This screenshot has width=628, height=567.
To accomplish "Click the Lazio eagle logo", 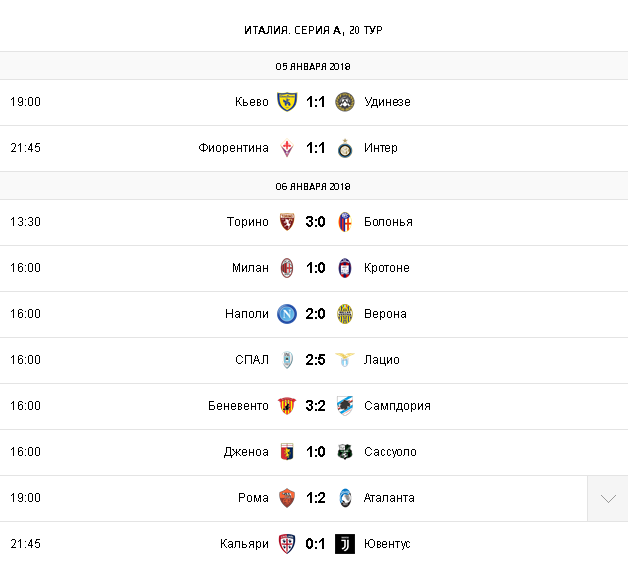I will [x=344, y=360].
